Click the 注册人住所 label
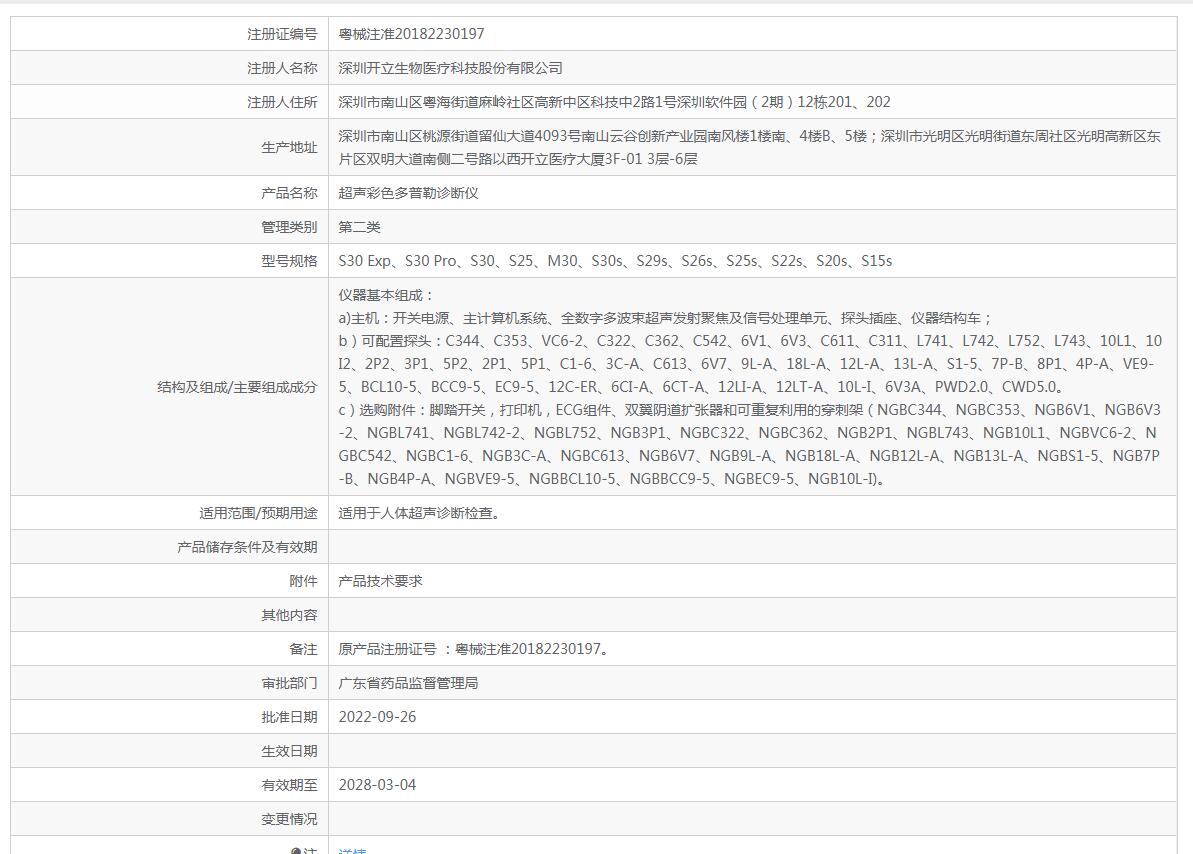Screen dimensions: 1193x854 (282, 102)
